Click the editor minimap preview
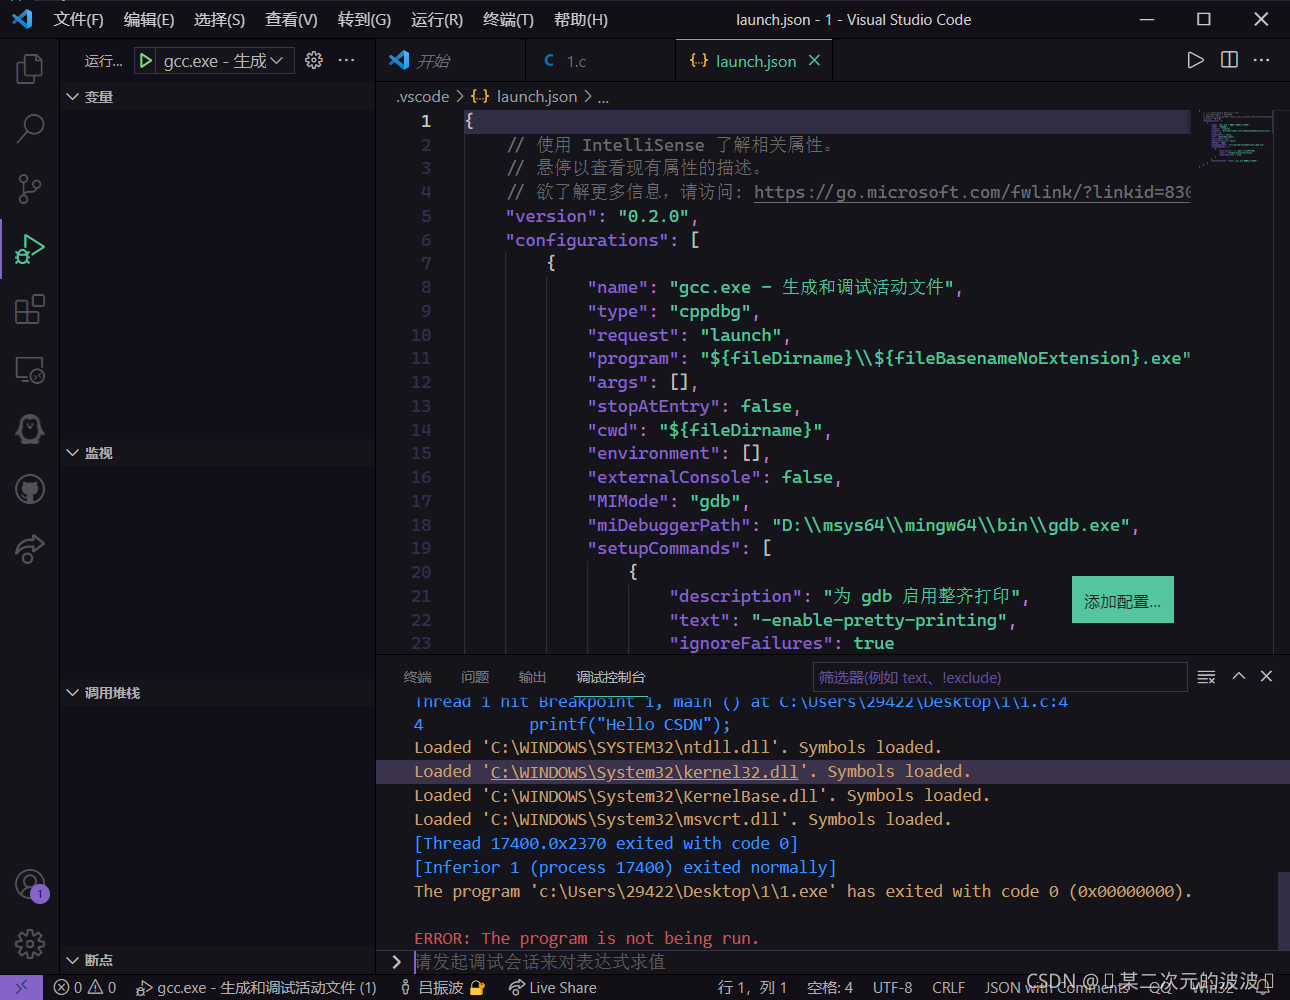This screenshot has height=1000, width=1290. pyautogui.click(x=1236, y=140)
